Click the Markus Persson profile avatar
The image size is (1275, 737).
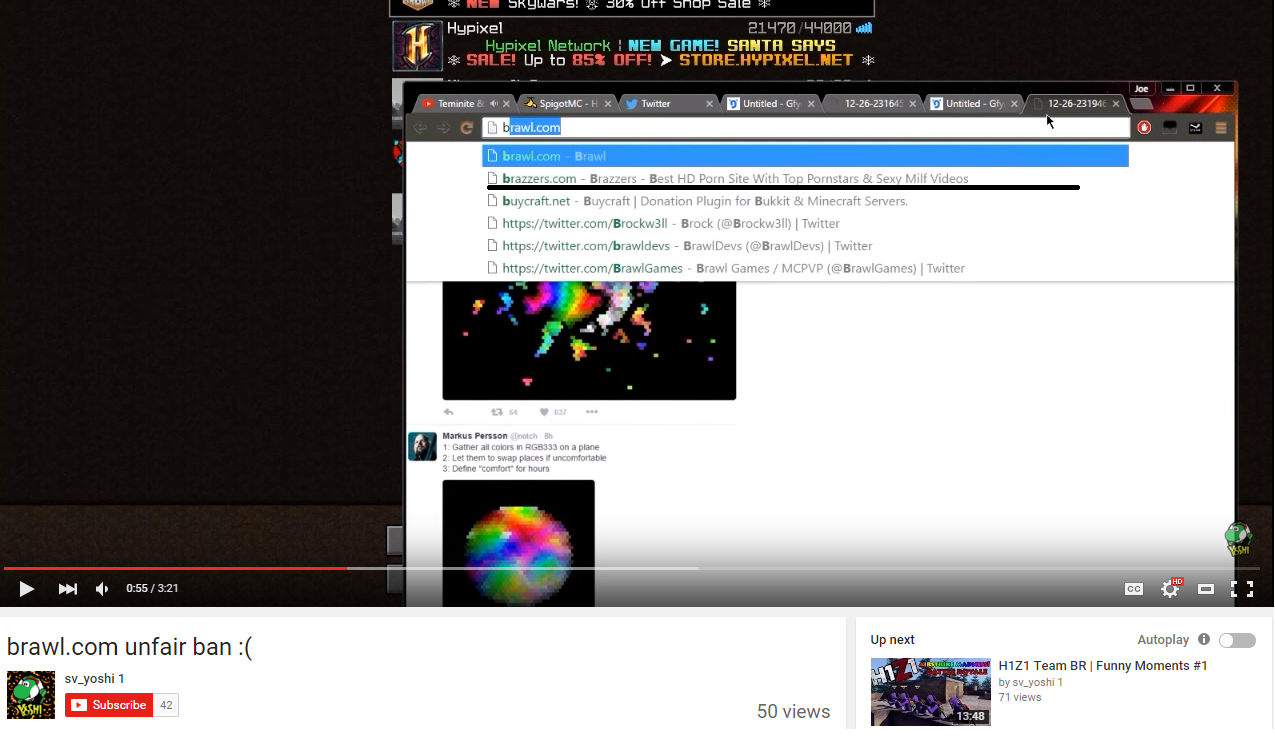[422, 446]
